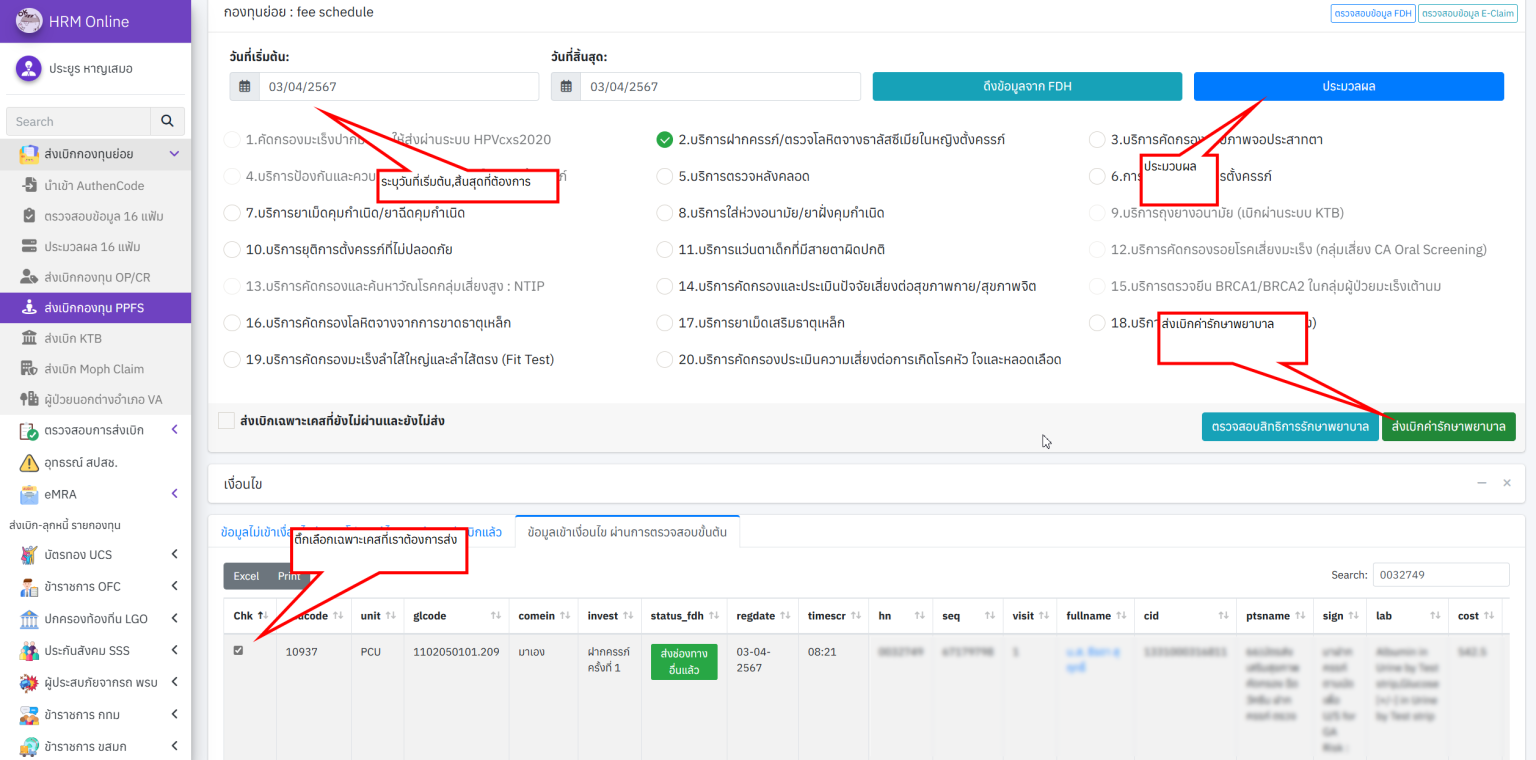Click the table Search input field
1536x760 pixels.
[x=1441, y=574]
